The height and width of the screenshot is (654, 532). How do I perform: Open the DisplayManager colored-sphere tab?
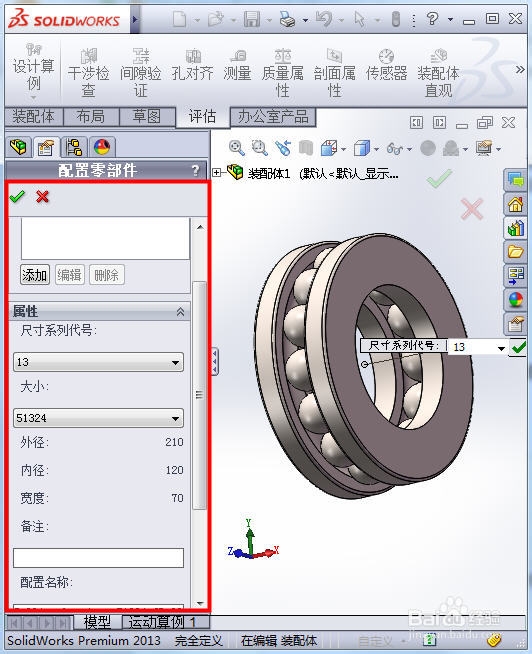(102, 147)
